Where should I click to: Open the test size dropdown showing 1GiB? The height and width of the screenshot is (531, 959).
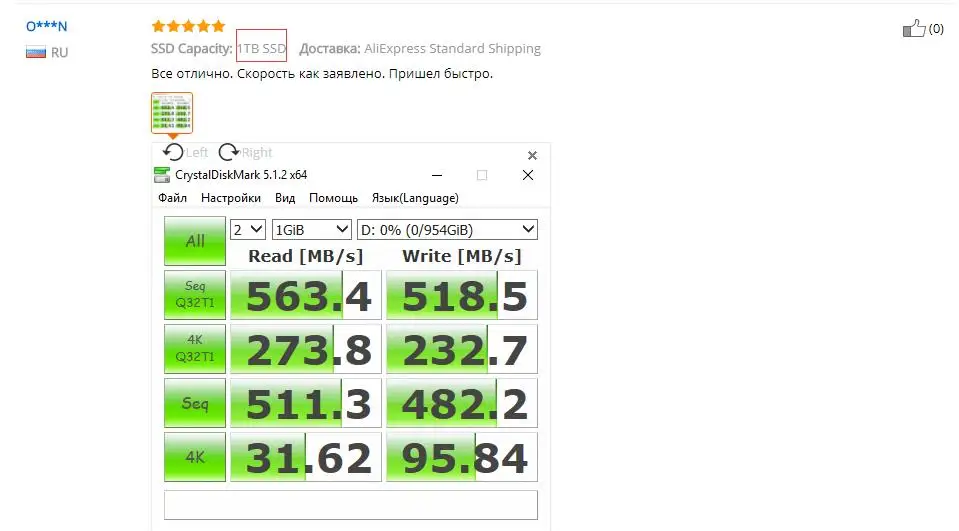tap(312, 230)
